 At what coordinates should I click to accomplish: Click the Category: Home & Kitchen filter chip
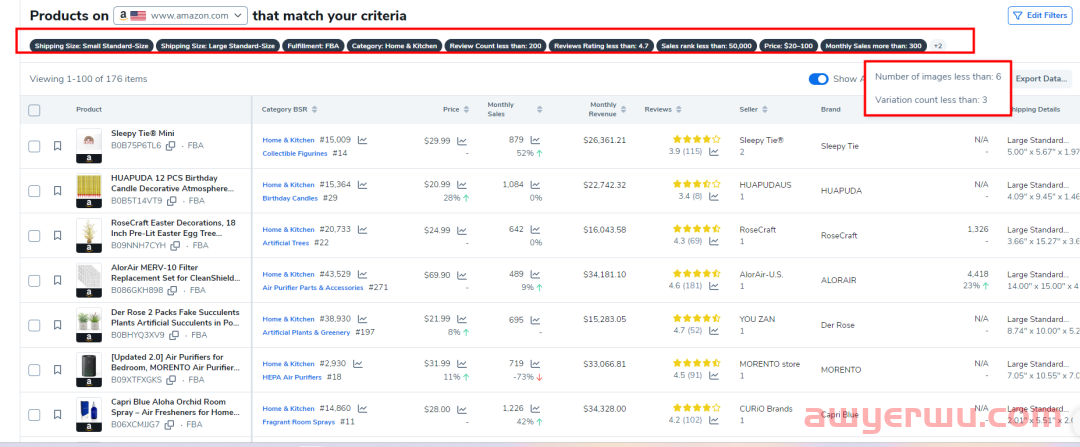pos(394,46)
